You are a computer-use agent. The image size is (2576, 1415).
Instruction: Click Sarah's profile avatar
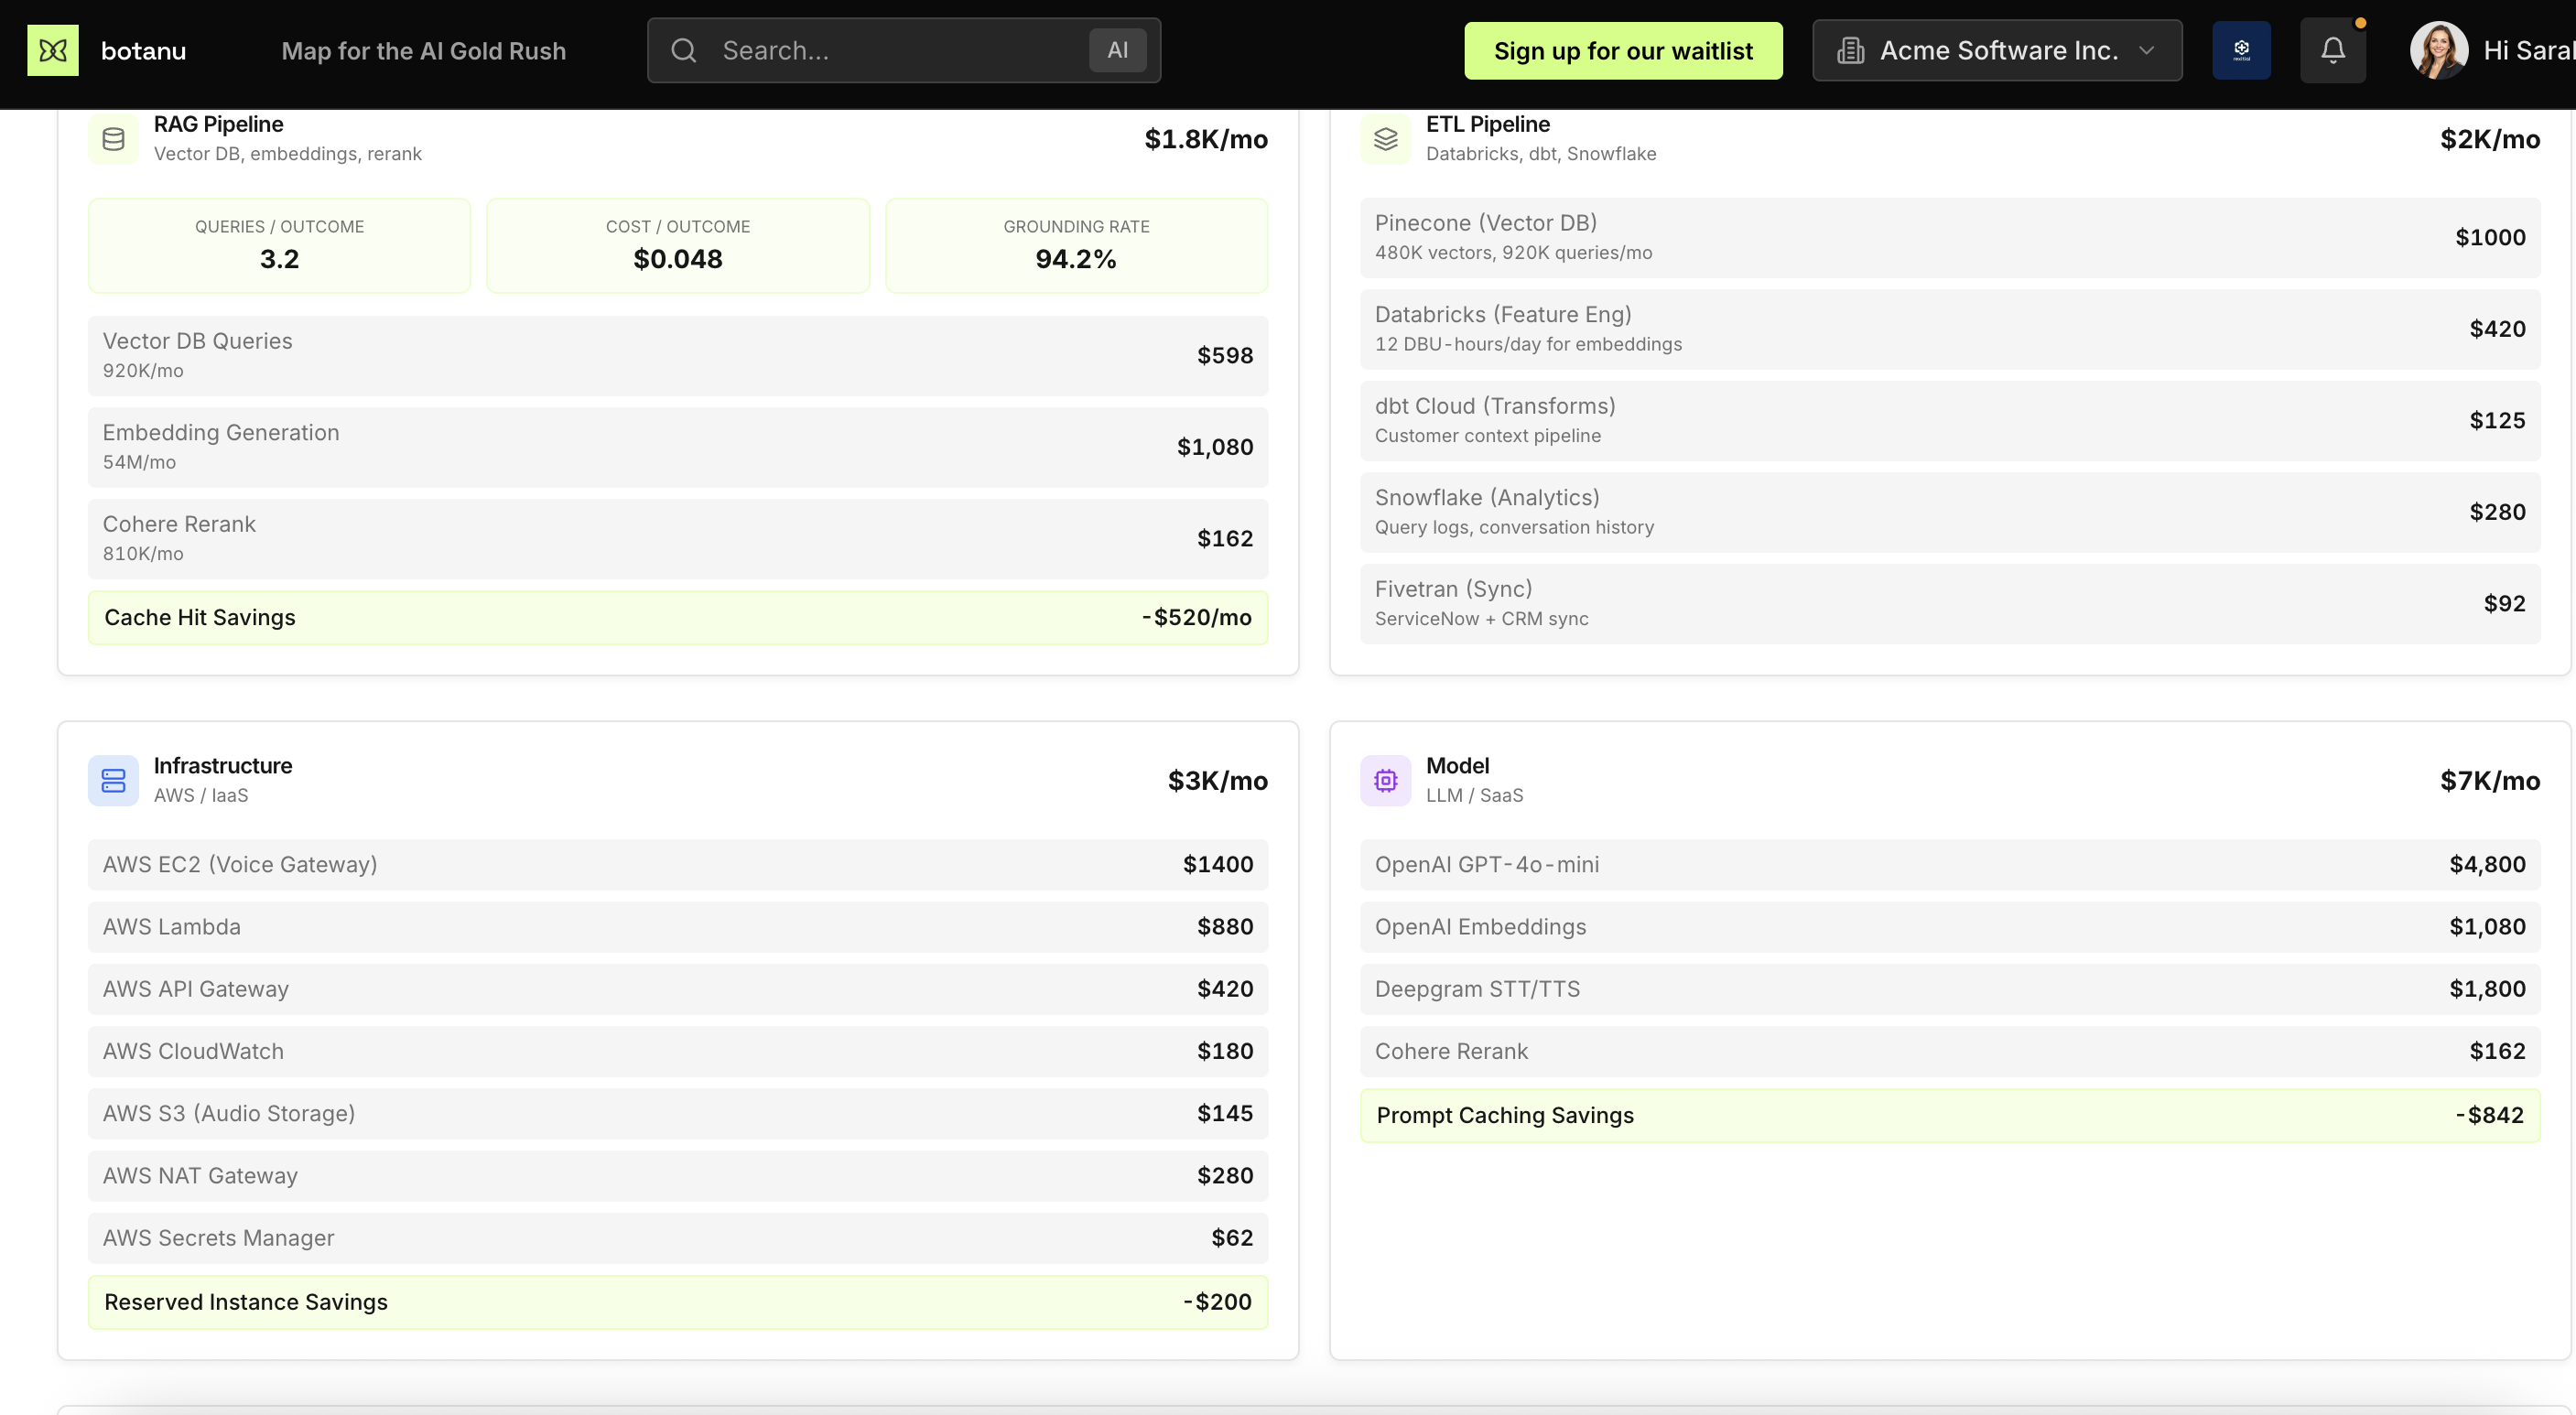click(2438, 50)
